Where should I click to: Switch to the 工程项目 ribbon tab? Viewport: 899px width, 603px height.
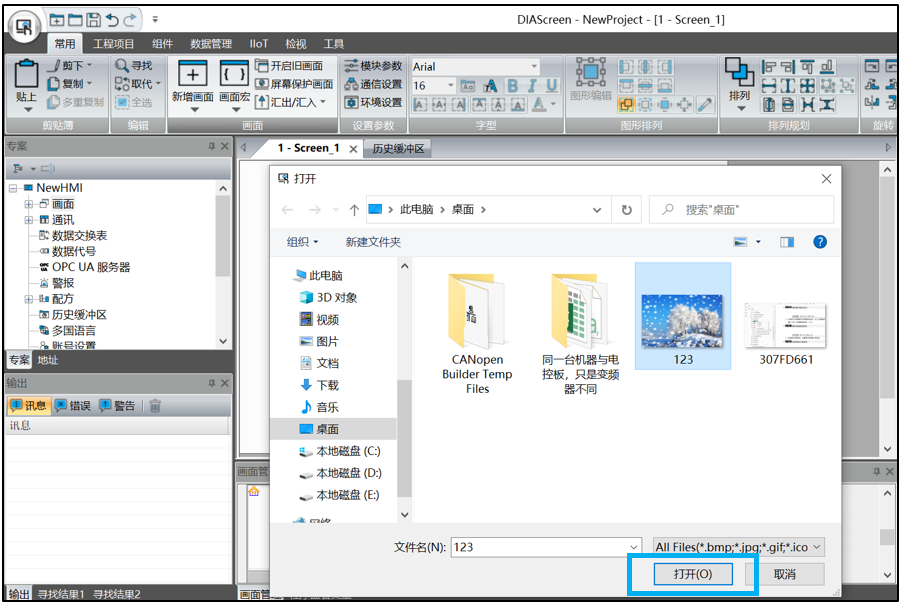coord(113,44)
